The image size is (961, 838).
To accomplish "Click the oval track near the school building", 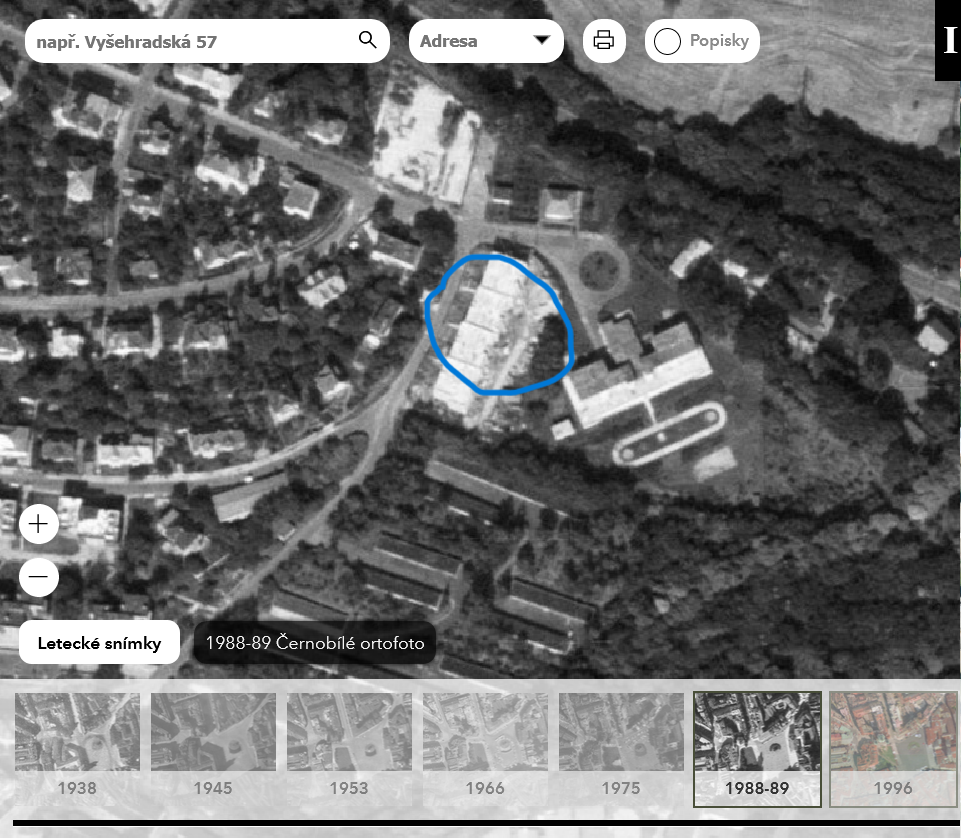I will pyautogui.click(x=668, y=433).
